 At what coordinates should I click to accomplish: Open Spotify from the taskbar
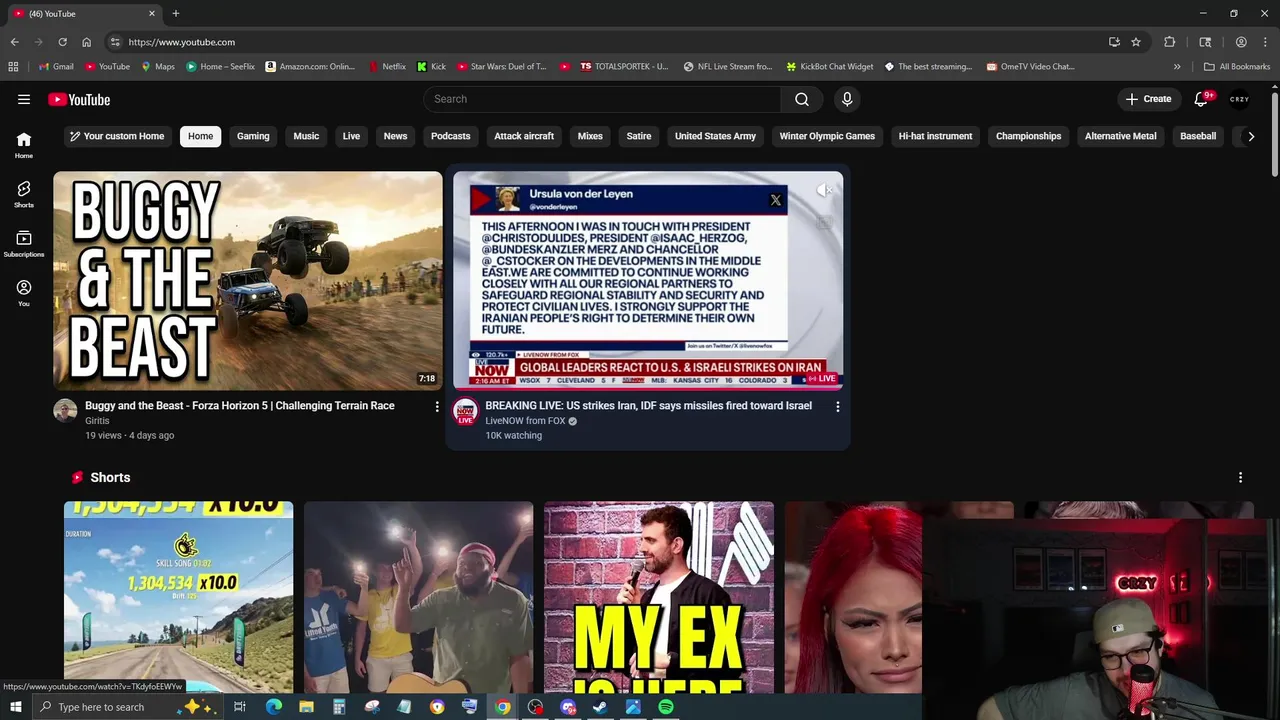(x=666, y=707)
